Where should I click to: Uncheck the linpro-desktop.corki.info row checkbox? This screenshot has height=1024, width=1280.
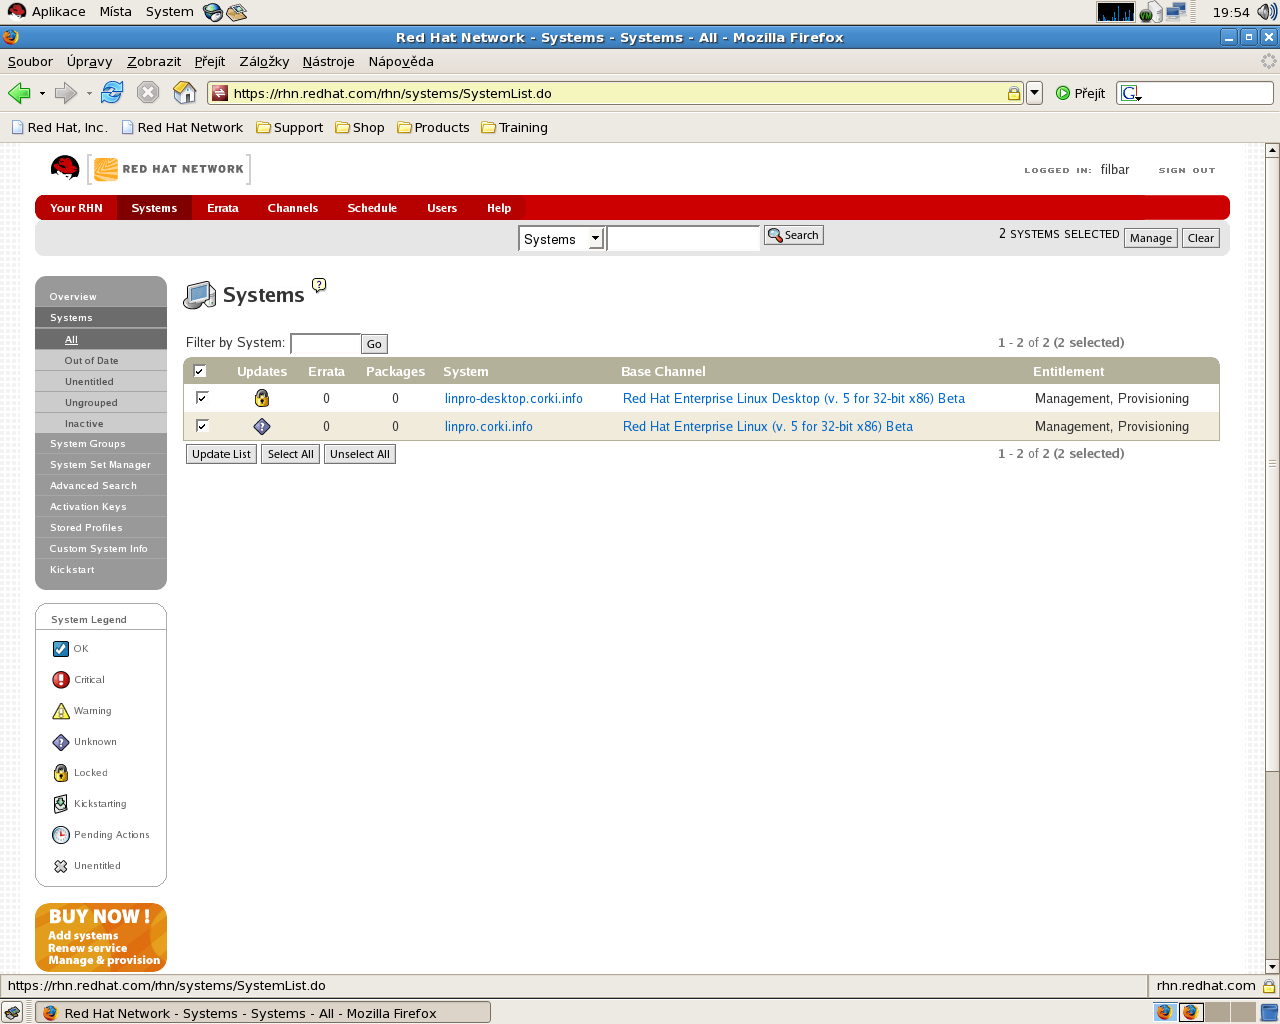202,398
